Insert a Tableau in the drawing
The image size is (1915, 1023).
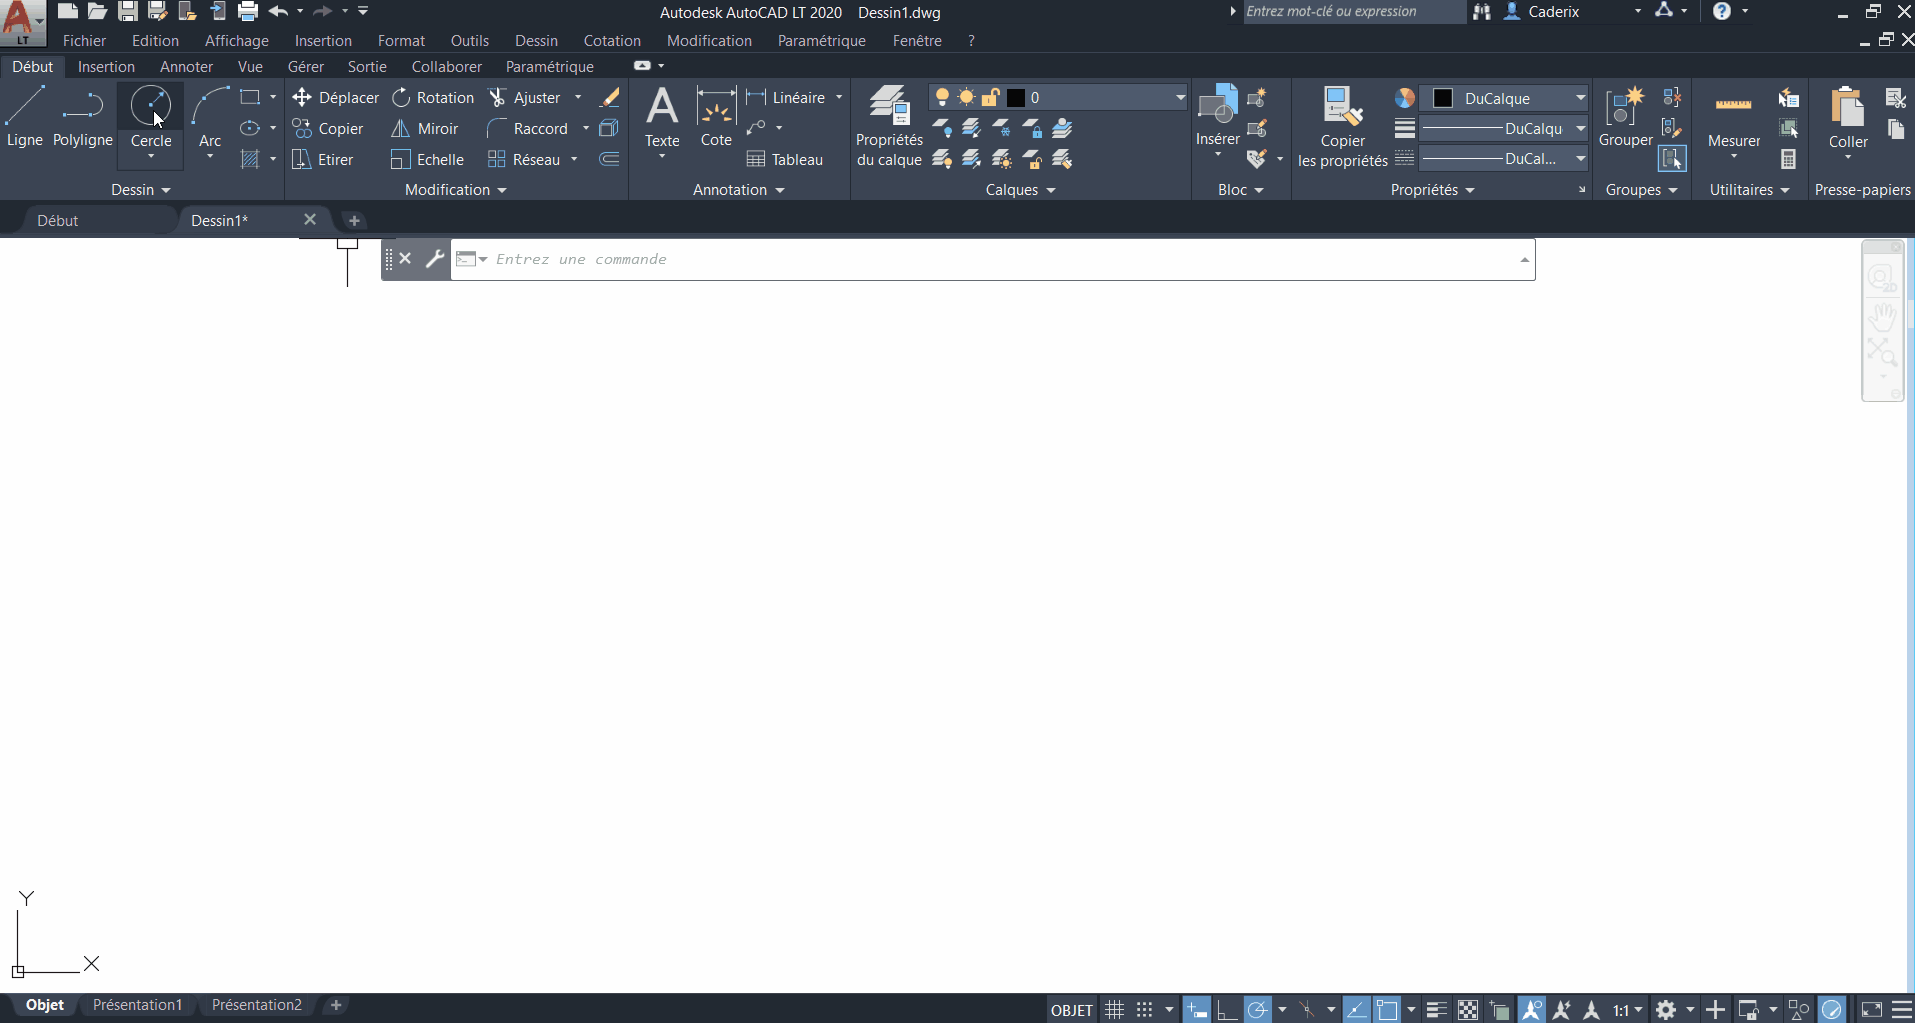(x=787, y=159)
